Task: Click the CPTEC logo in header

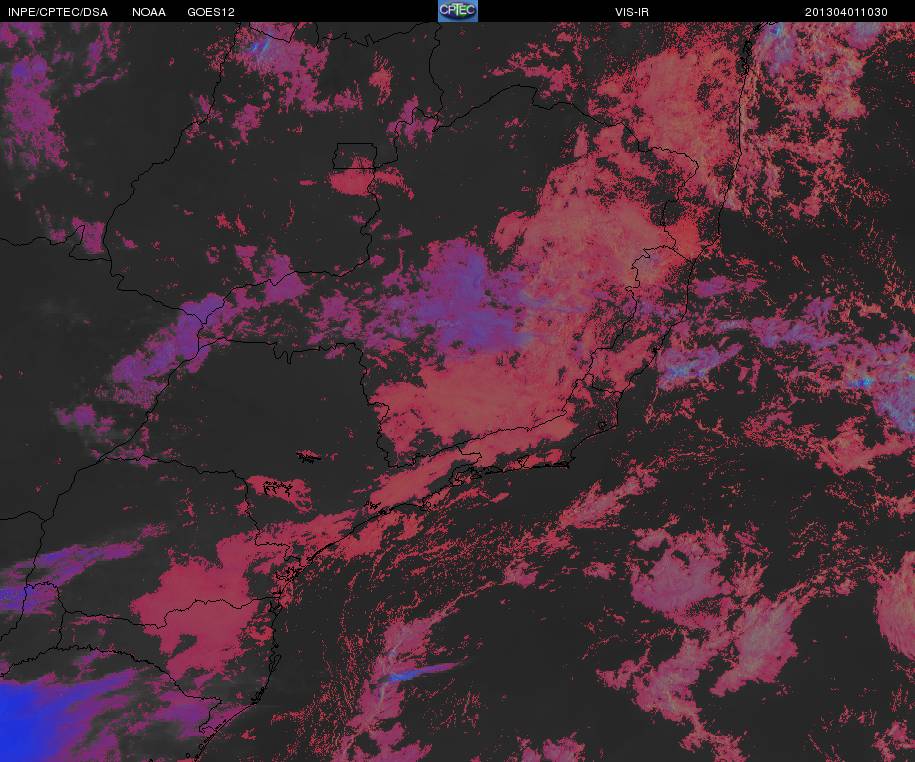Action: coord(458,11)
